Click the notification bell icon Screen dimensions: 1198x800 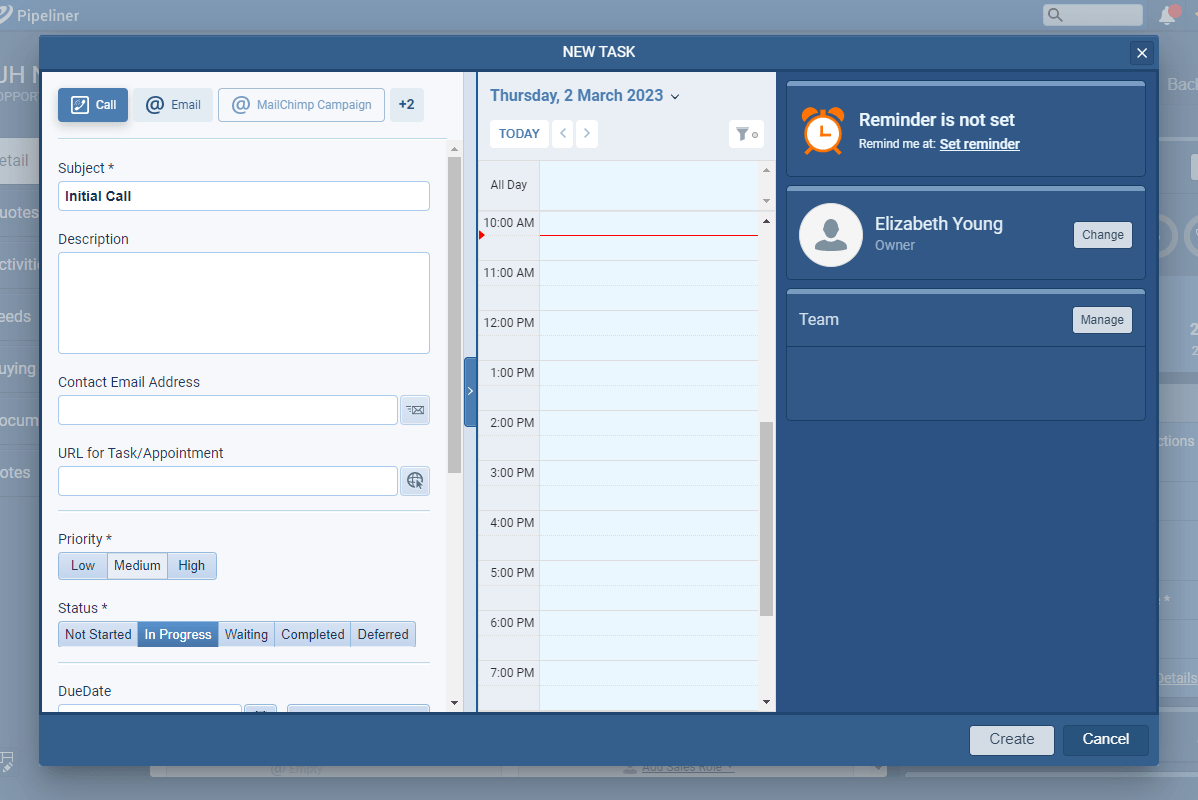coord(1167,15)
